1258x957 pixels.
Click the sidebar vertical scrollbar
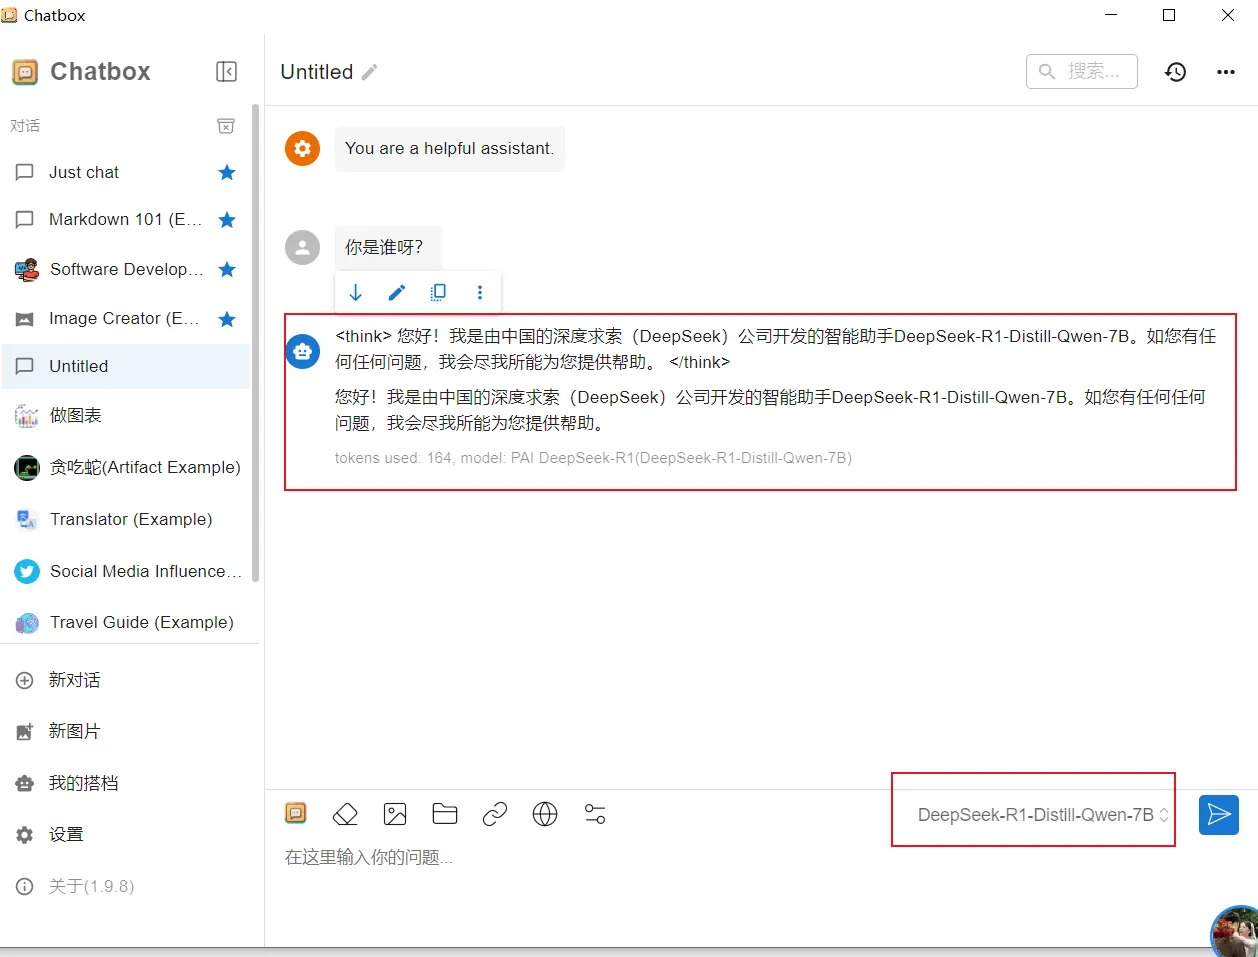click(x=256, y=343)
